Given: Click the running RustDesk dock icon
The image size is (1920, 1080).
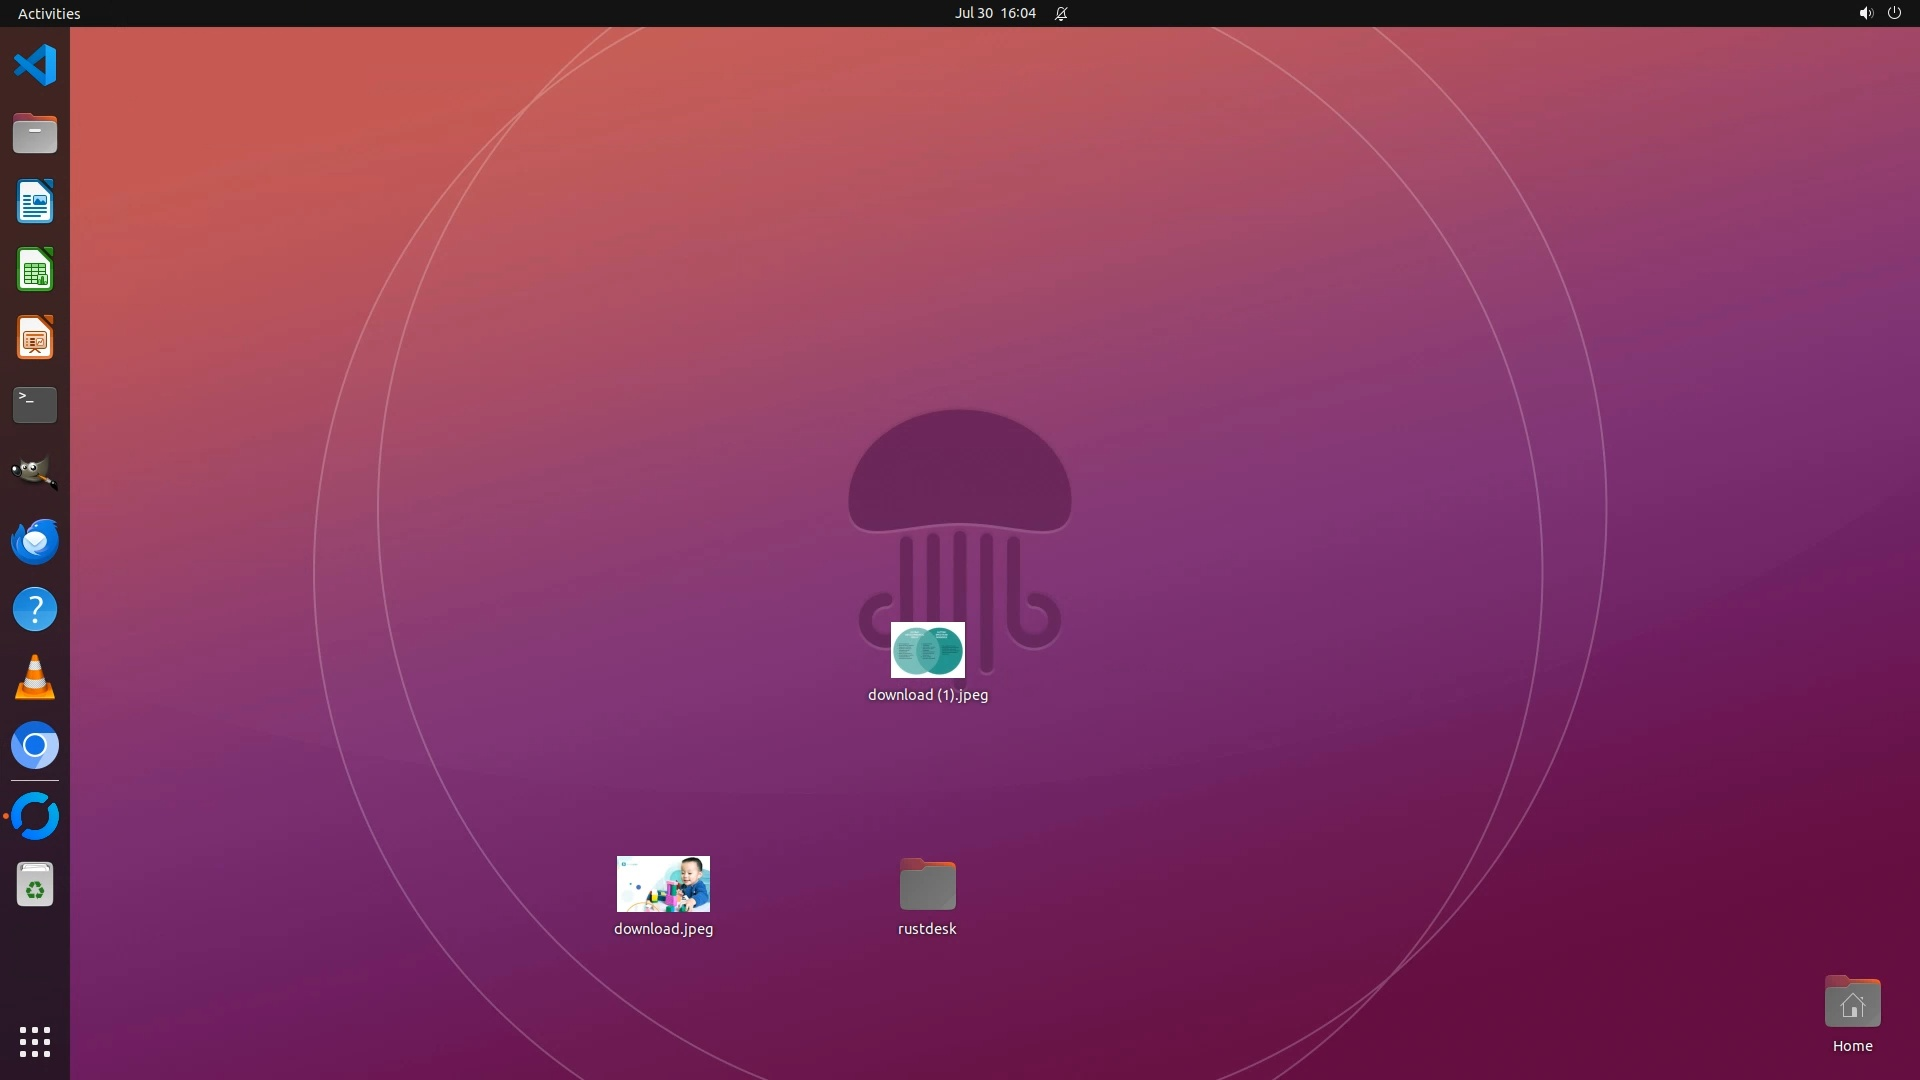Looking at the screenshot, I should click(35, 816).
